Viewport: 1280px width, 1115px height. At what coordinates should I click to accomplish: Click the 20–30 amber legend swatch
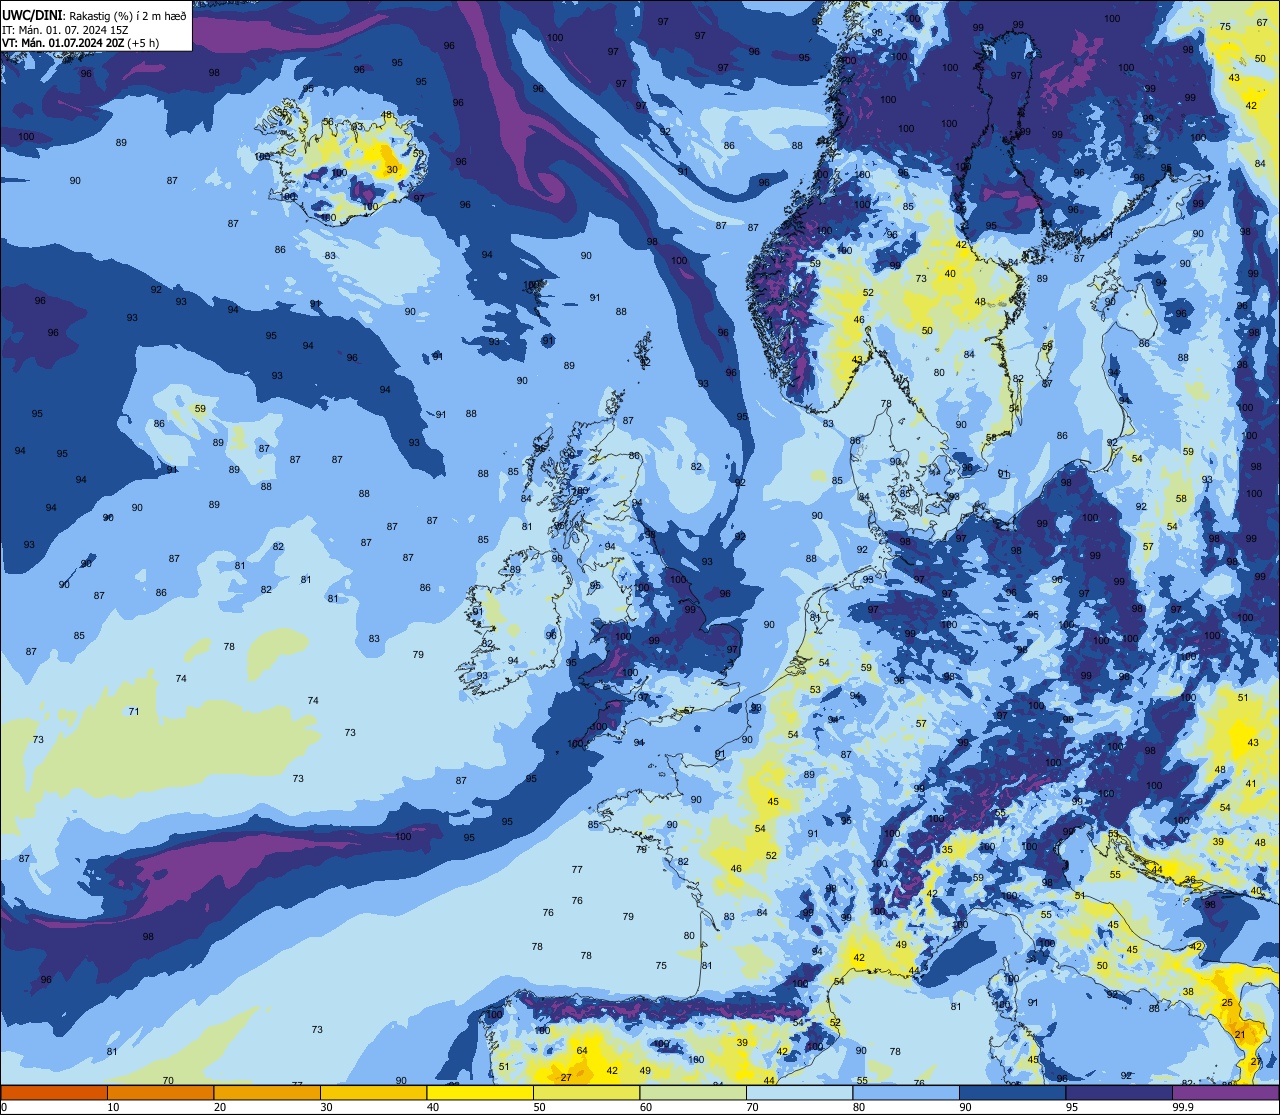pyautogui.click(x=267, y=1092)
